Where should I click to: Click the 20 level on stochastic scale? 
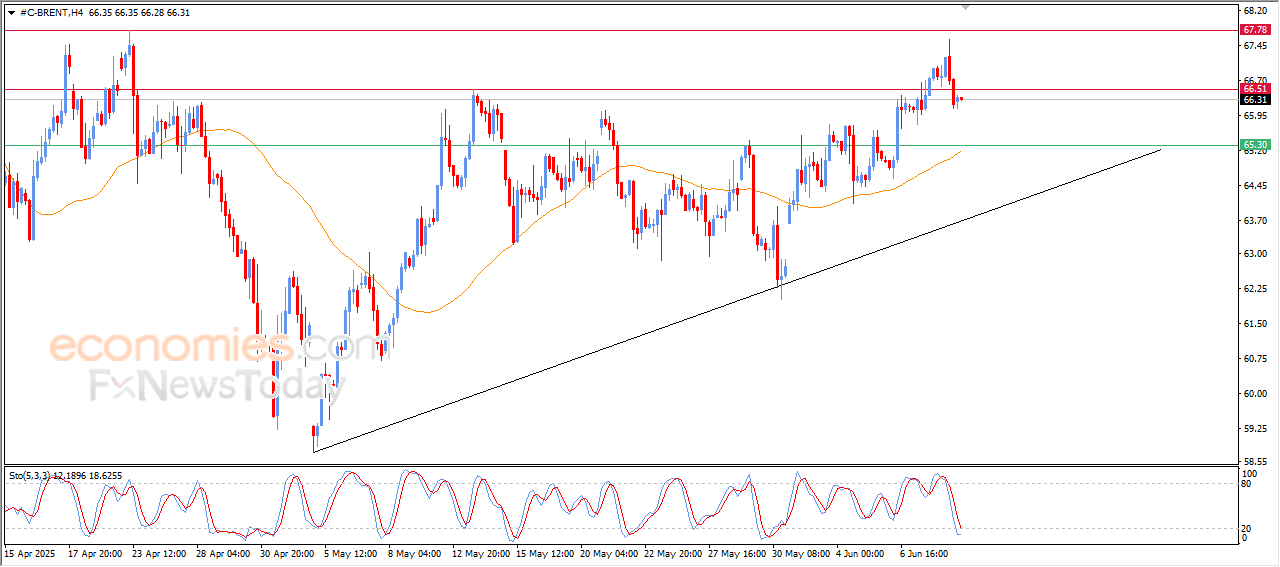(1247, 528)
